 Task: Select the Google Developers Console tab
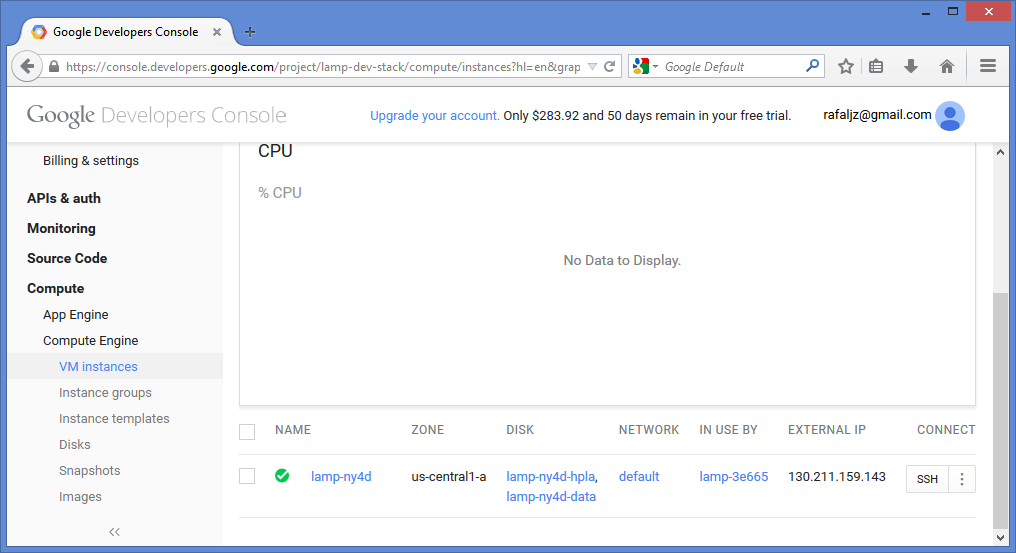pos(126,32)
